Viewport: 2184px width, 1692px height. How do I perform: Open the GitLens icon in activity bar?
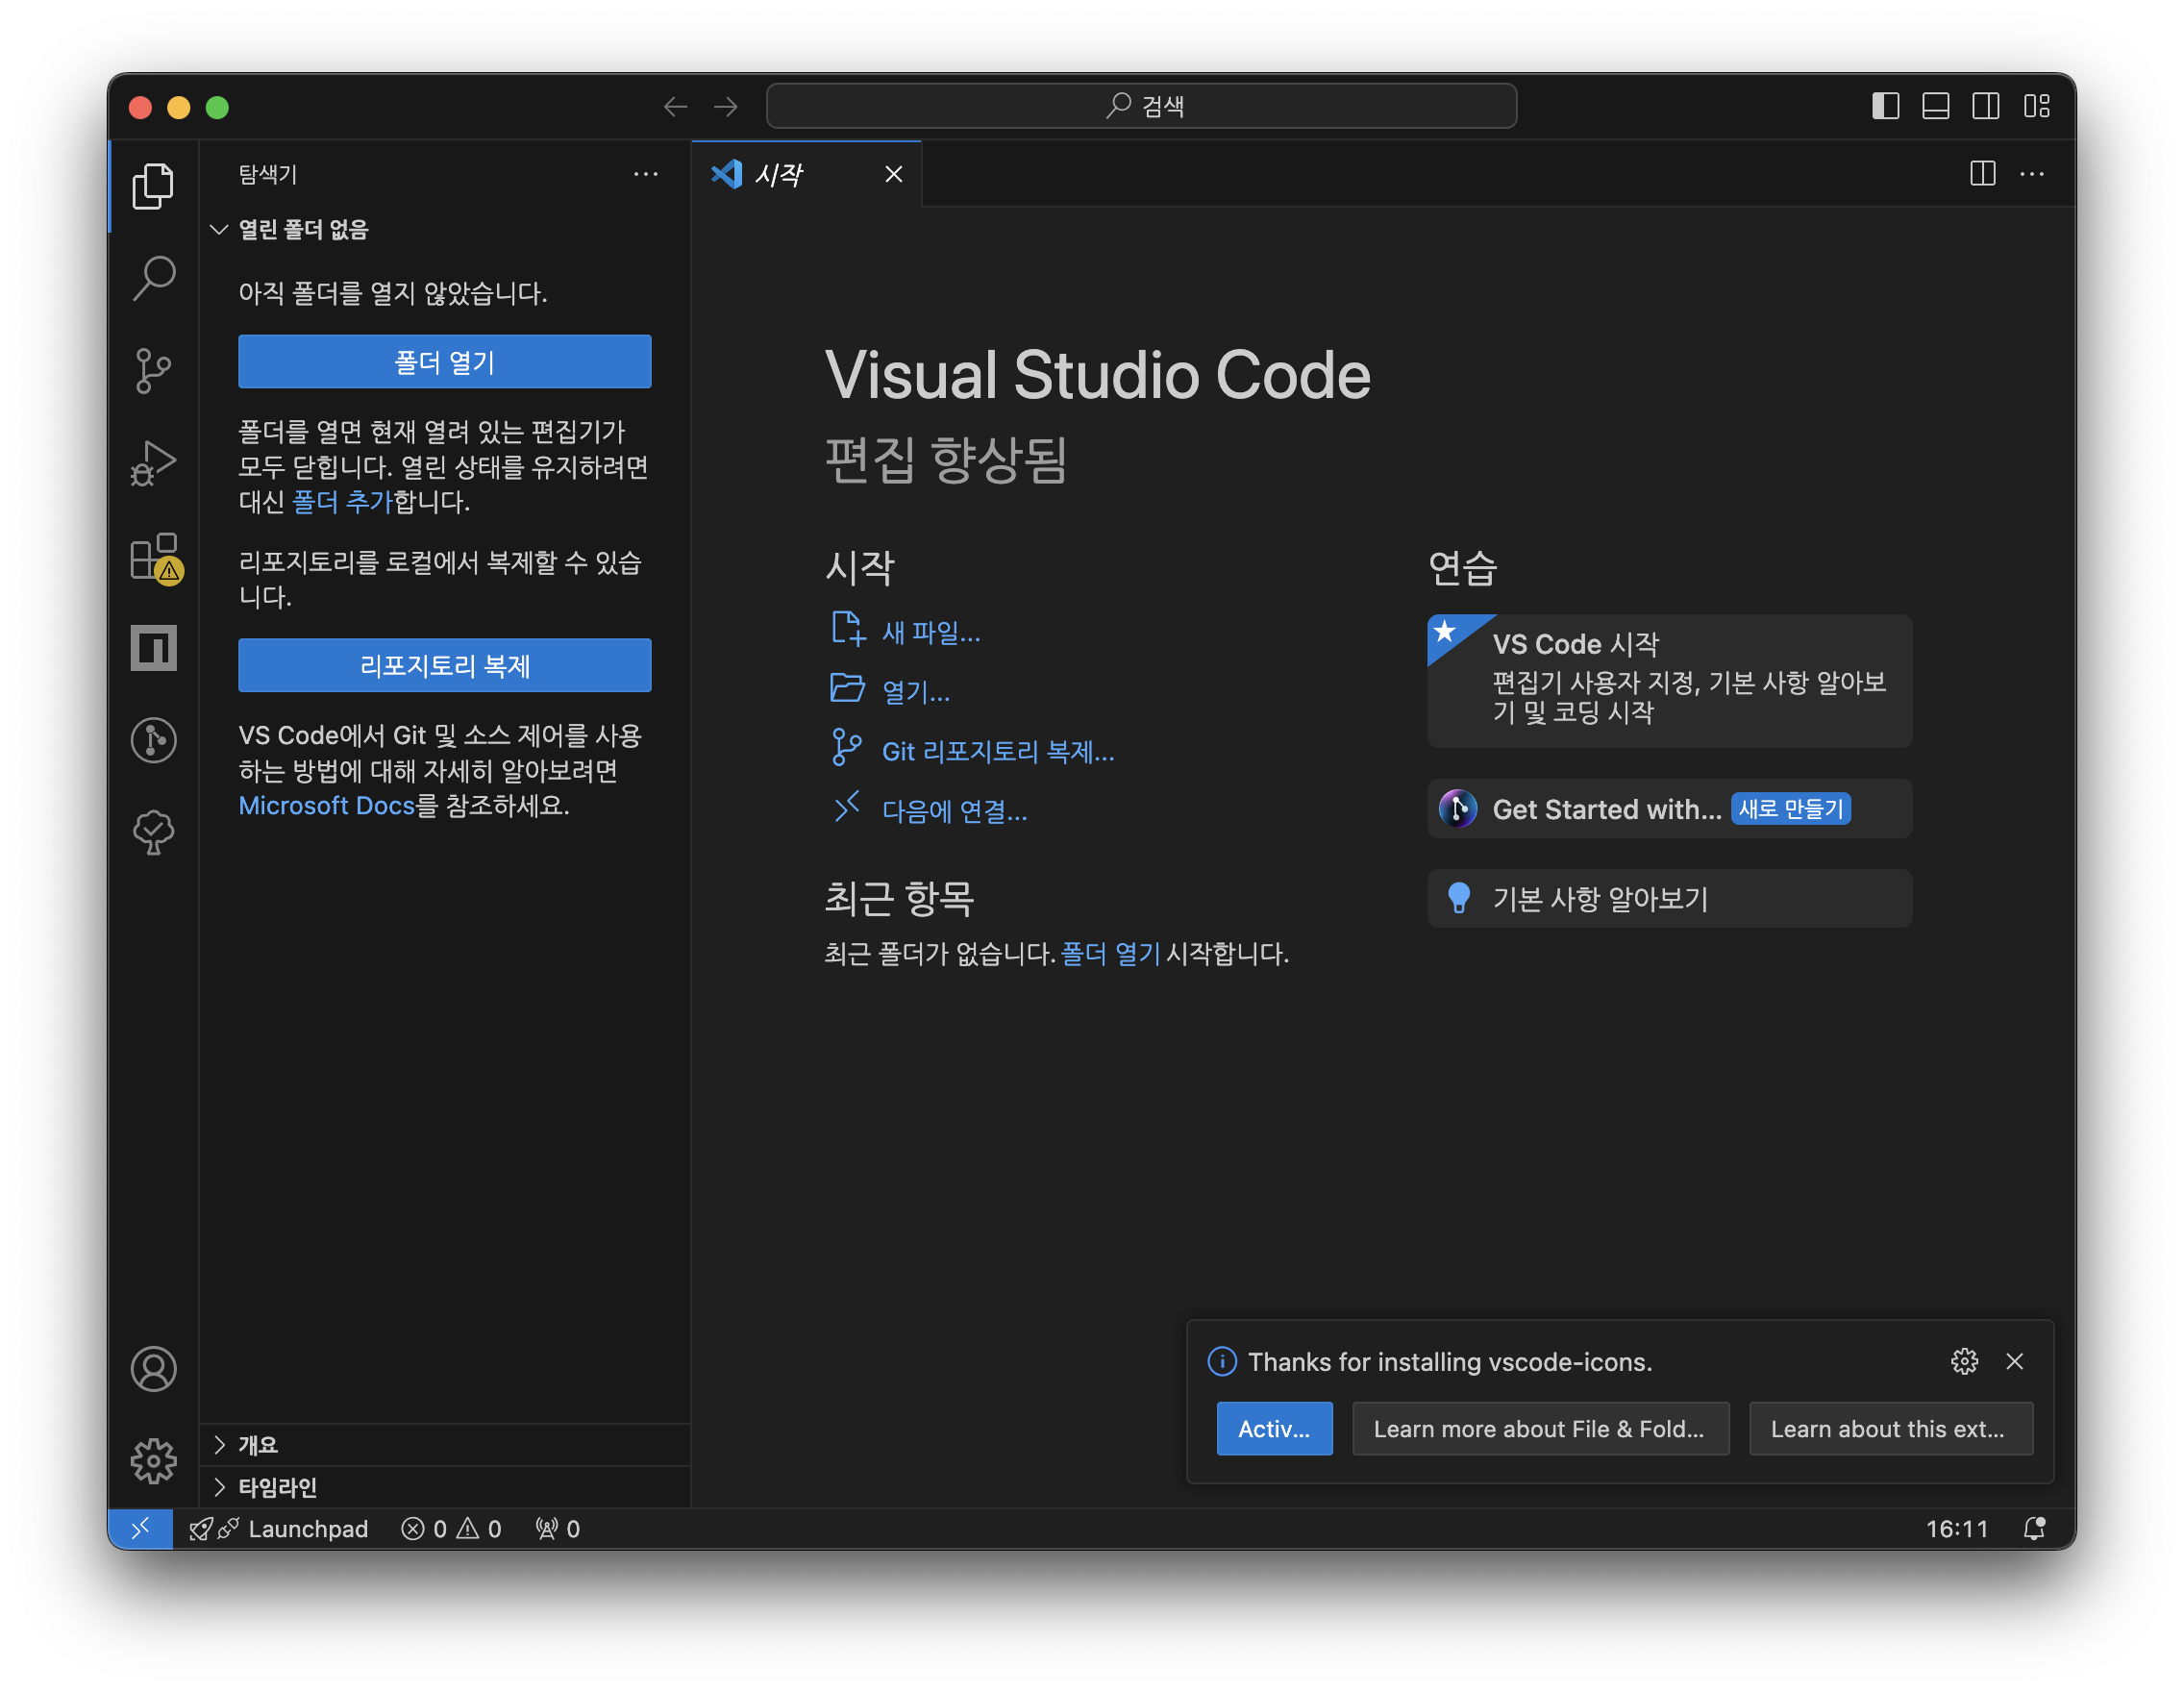(153, 740)
